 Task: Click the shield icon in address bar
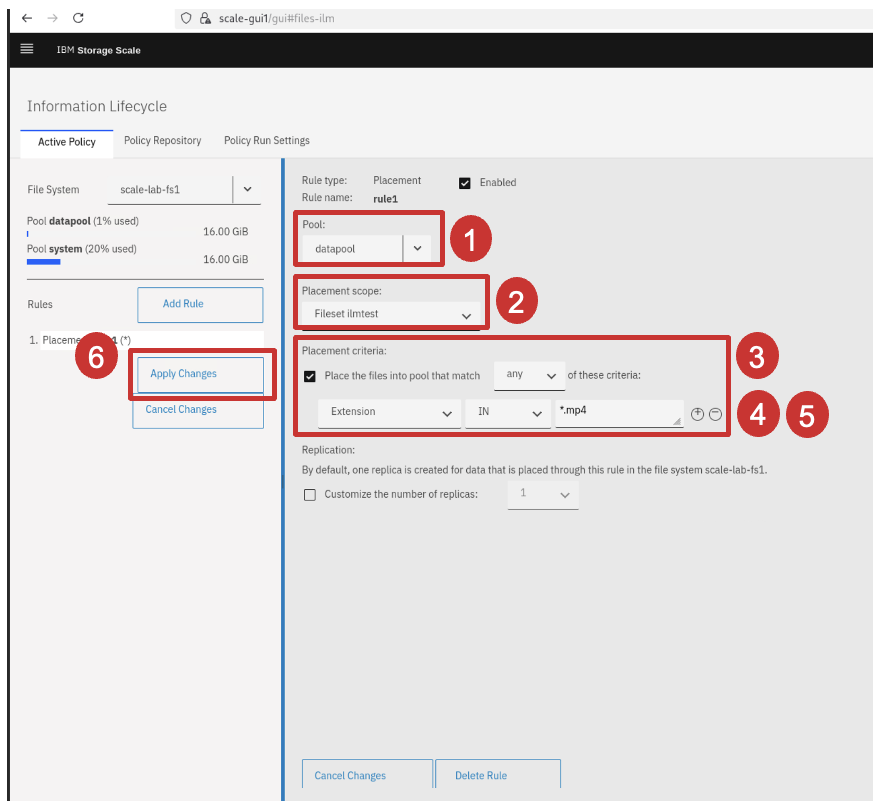[x=184, y=18]
